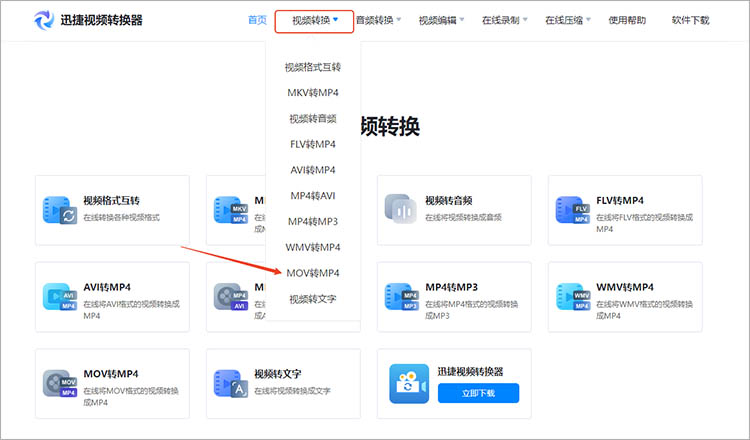Click the 迅捷视频转换器 download card title
Viewport: 750px width, 440px height.
[x=470, y=372]
